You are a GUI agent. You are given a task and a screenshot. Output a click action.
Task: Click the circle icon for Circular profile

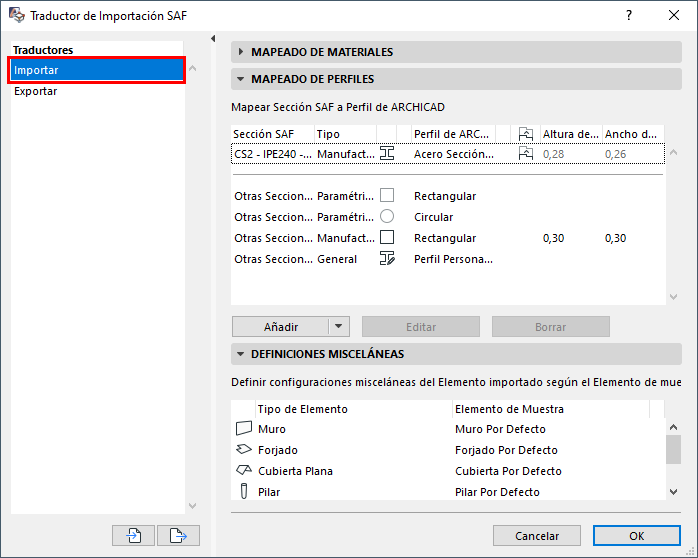(387, 216)
